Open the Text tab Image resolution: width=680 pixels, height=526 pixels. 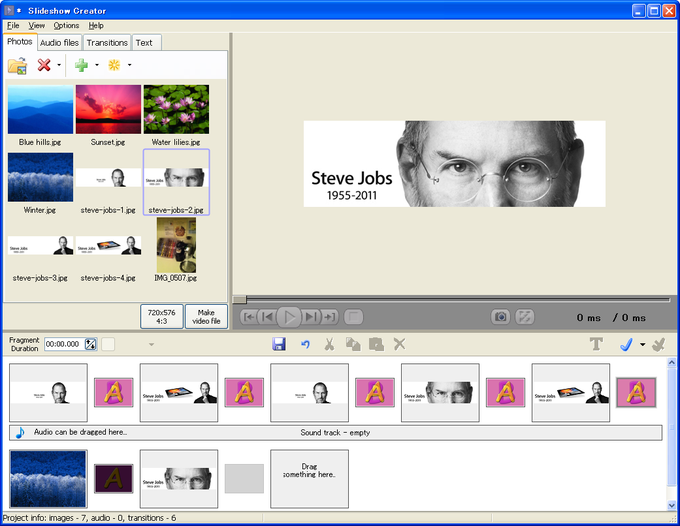[x=146, y=42]
